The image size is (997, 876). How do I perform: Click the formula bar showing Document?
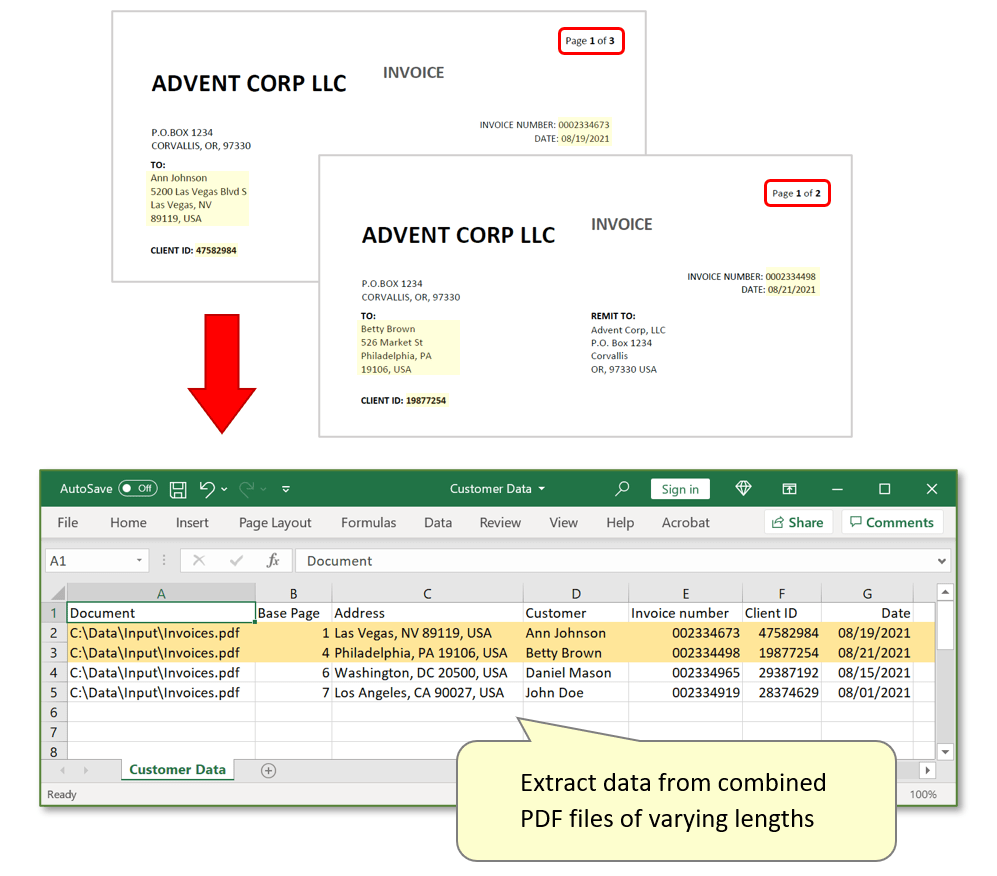(x=615, y=561)
